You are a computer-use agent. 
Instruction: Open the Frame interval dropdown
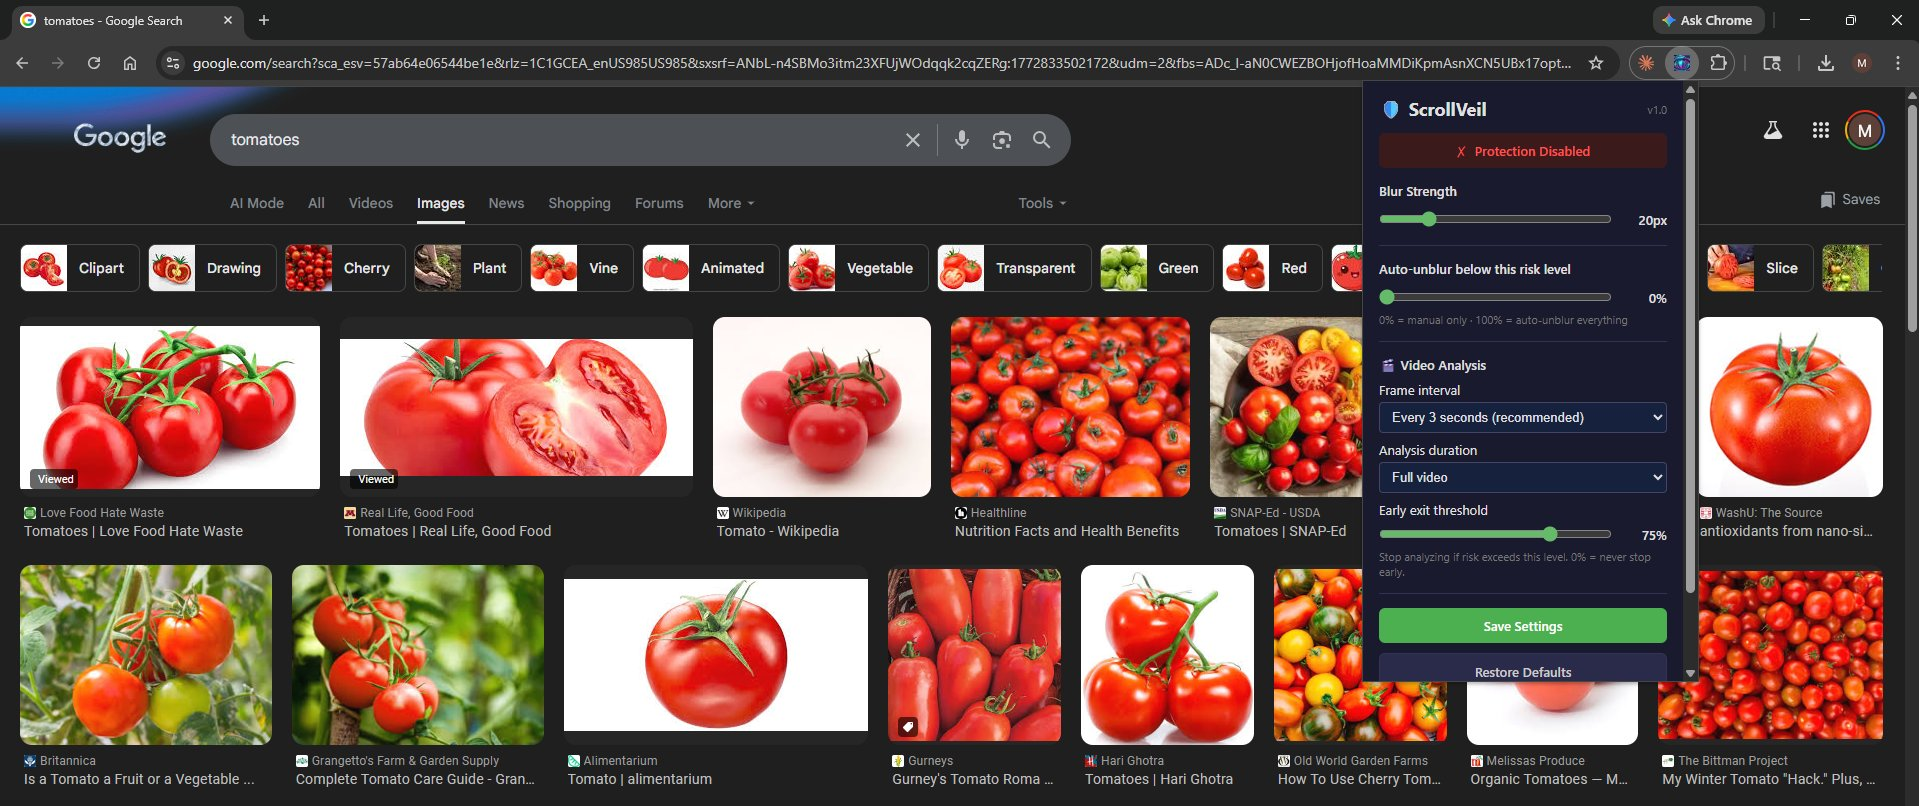1523,417
